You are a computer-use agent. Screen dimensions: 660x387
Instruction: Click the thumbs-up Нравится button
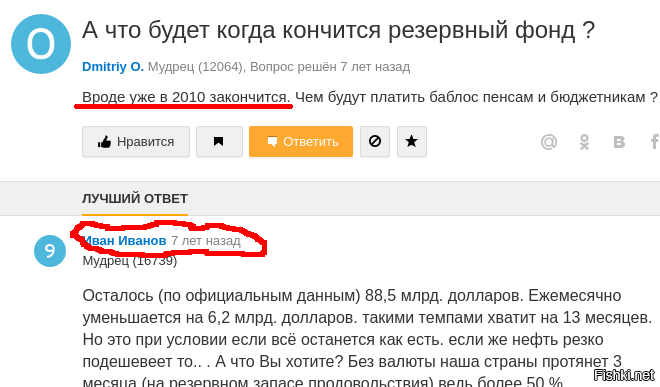click(x=136, y=141)
